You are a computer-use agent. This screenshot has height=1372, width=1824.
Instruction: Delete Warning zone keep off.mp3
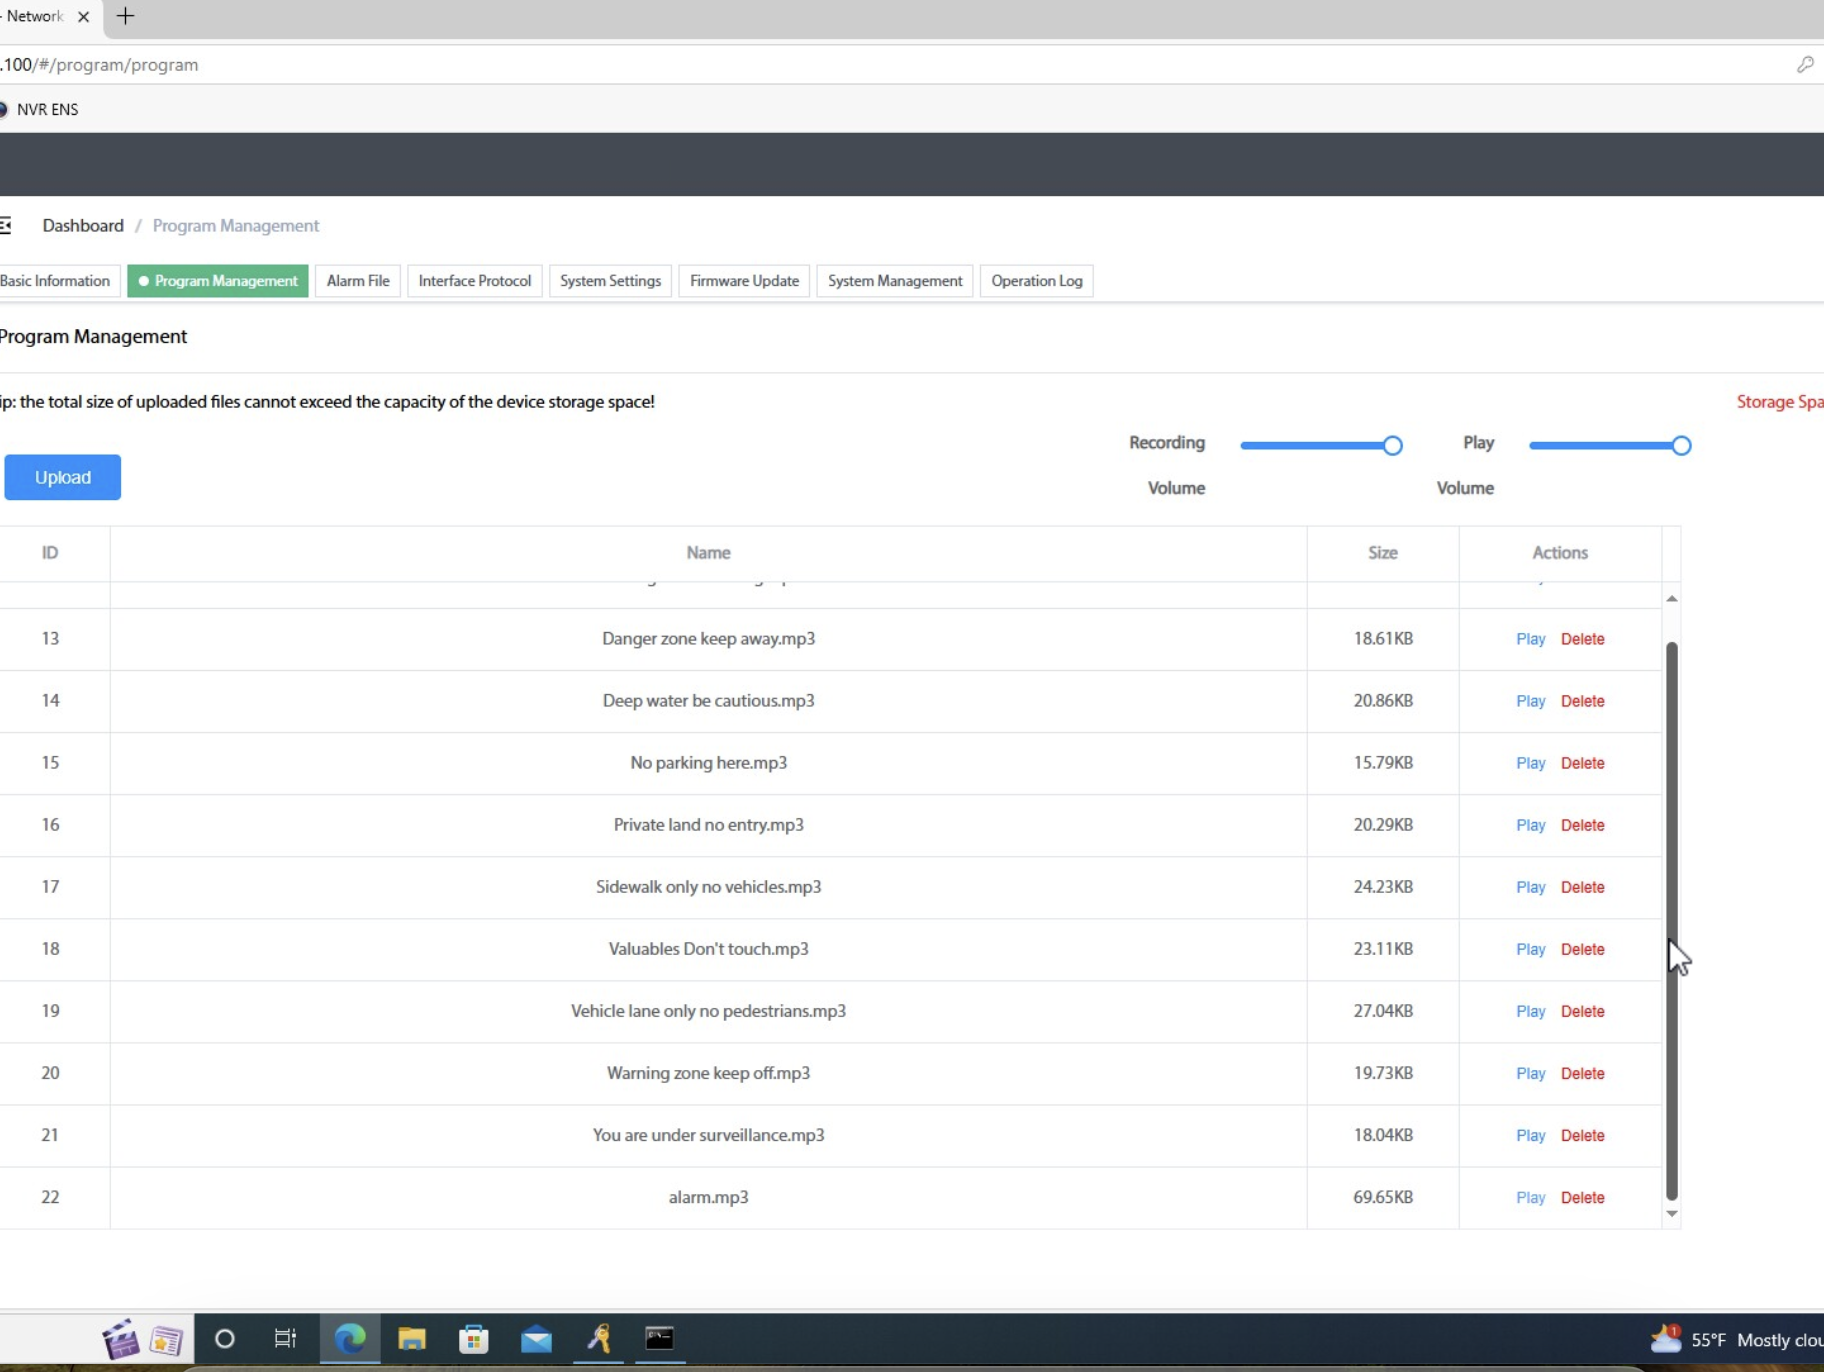click(1582, 1073)
